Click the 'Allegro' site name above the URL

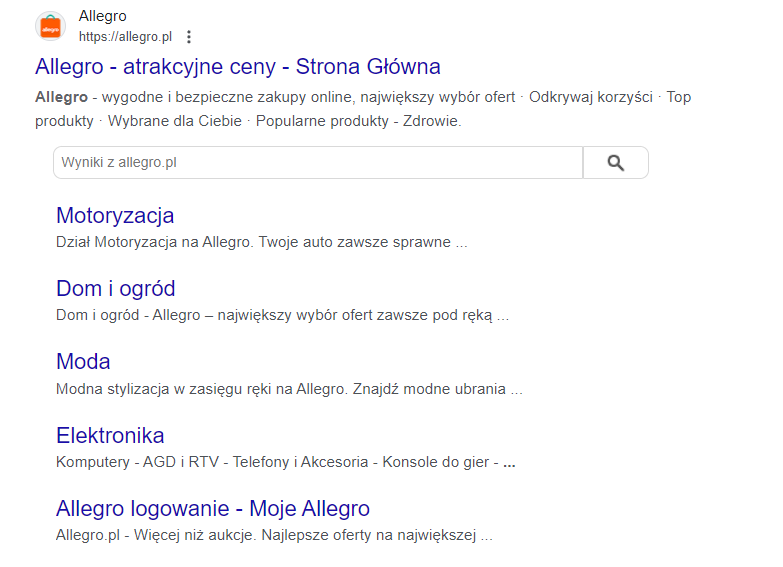coord(102,16)
